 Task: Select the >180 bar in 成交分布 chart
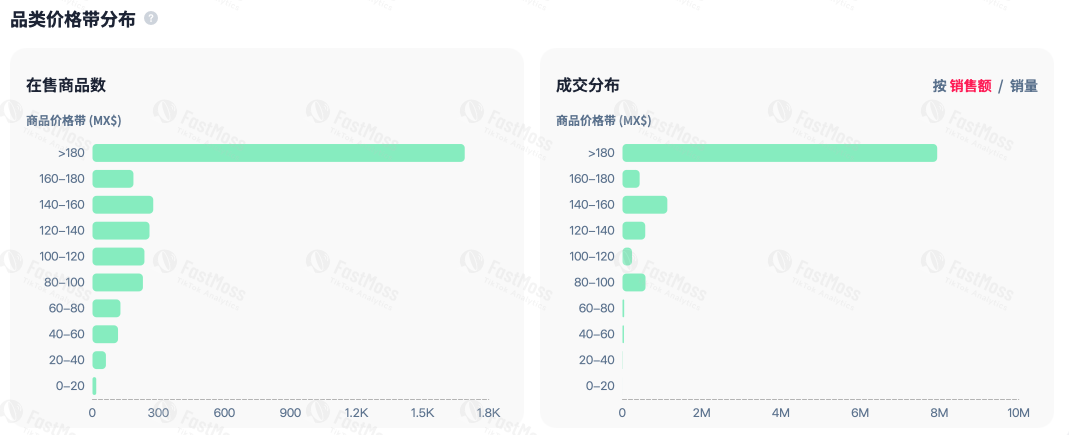click(779, 153)
